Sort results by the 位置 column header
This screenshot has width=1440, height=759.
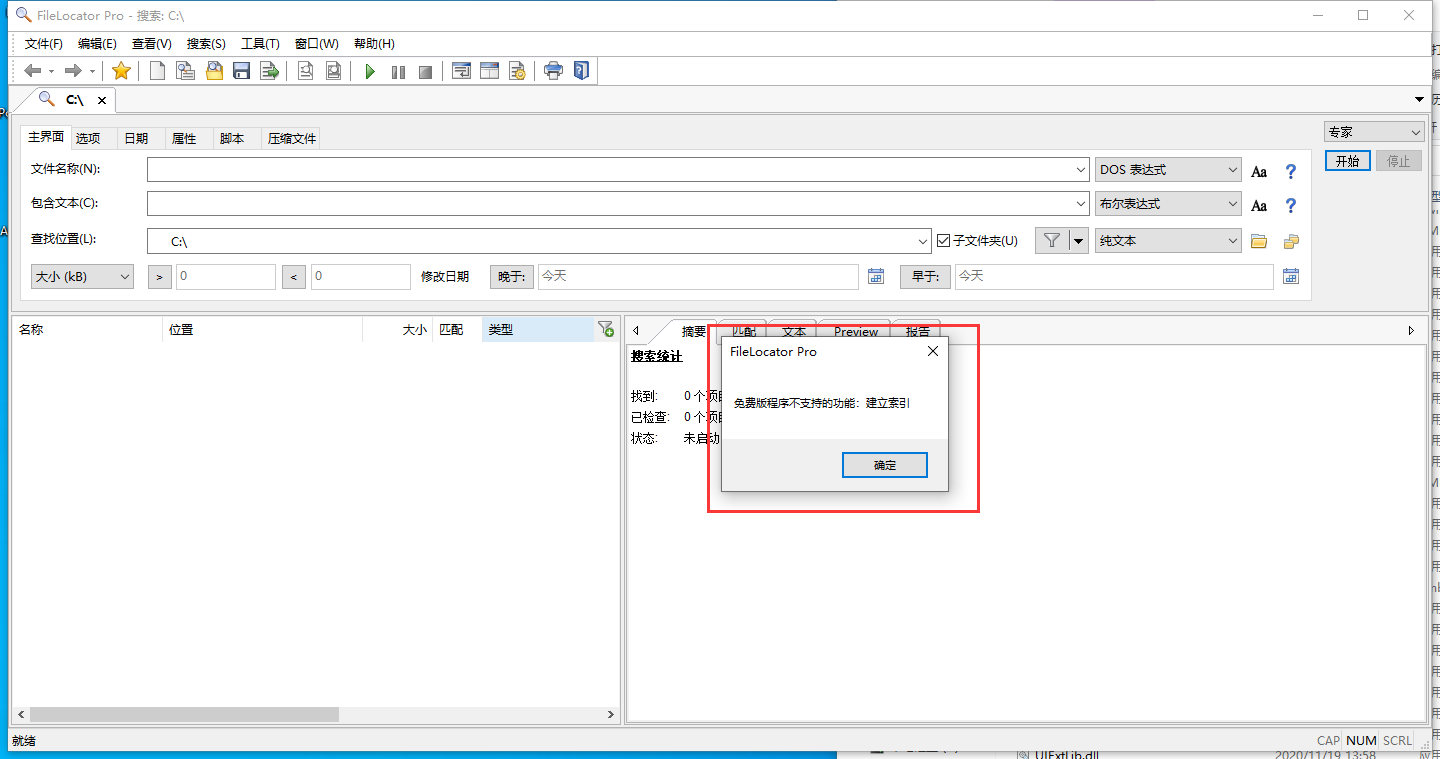(x=262, y=330)
